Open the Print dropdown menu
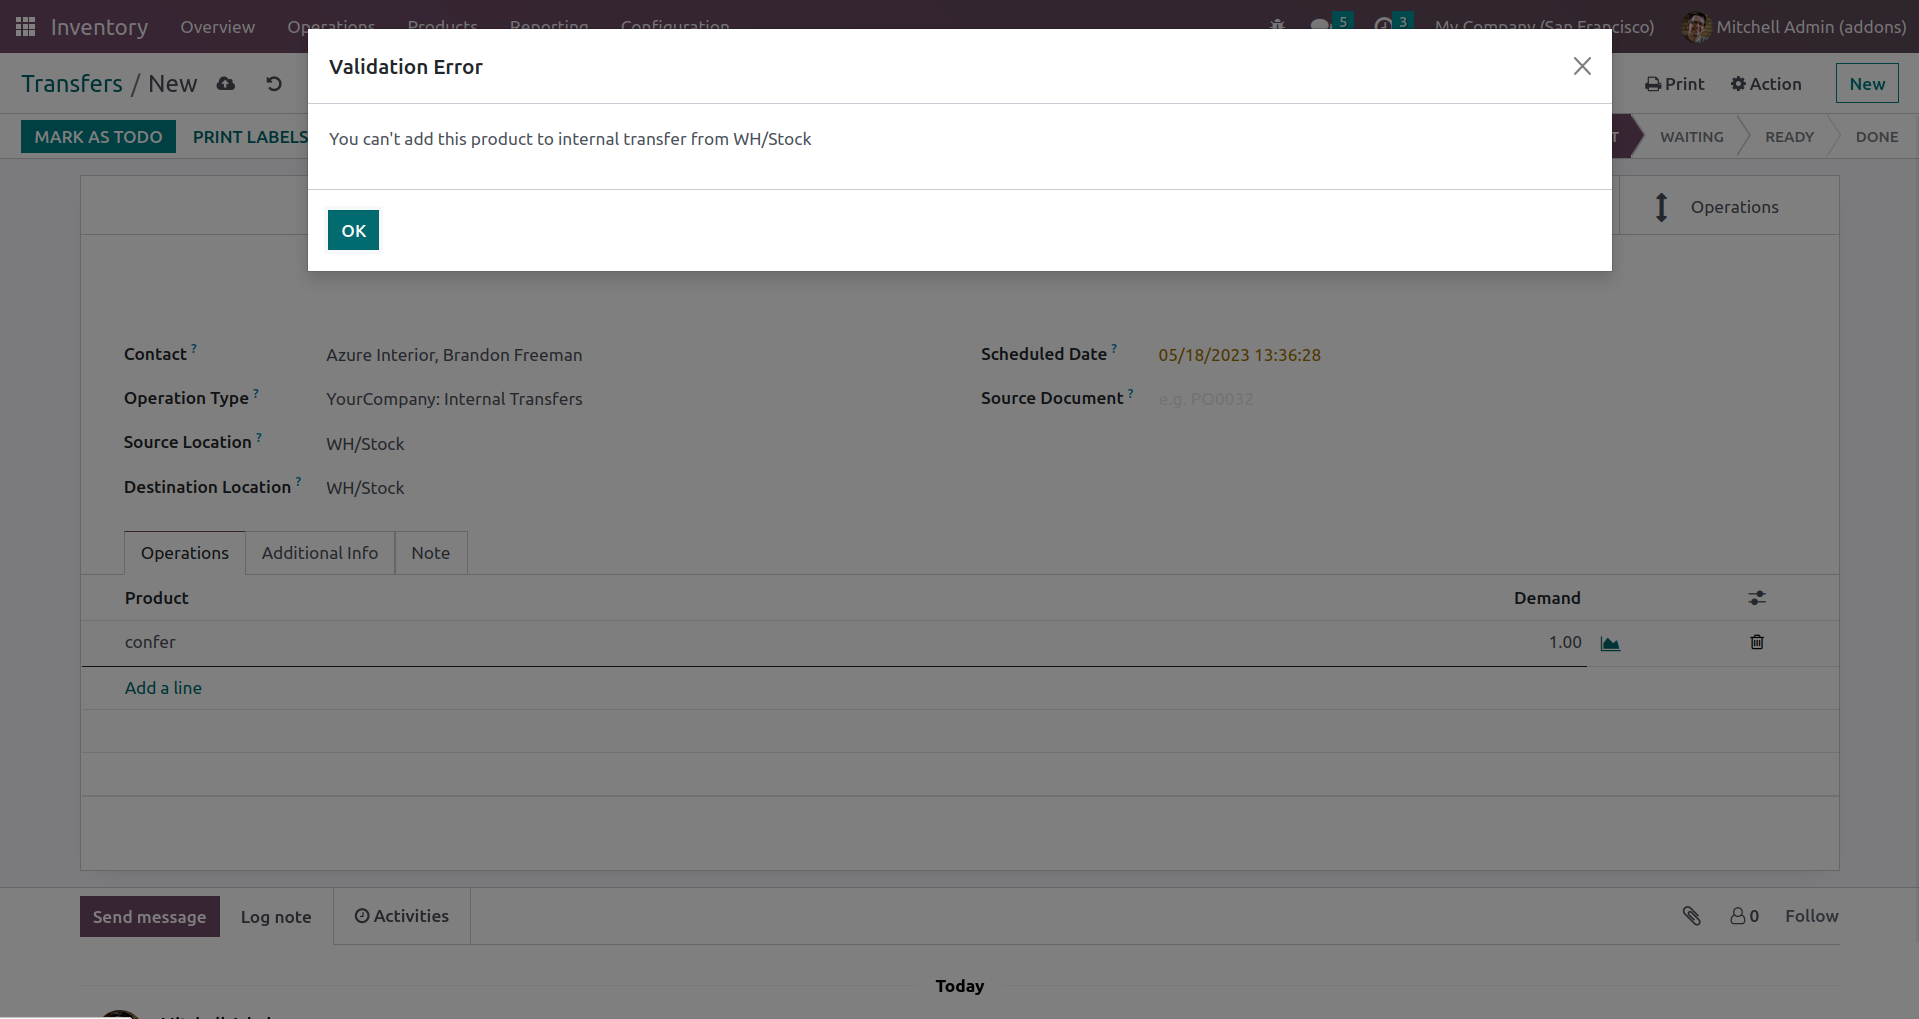The height and width of the screenshot is (1019, 1919). click(x=1675, y=84)
